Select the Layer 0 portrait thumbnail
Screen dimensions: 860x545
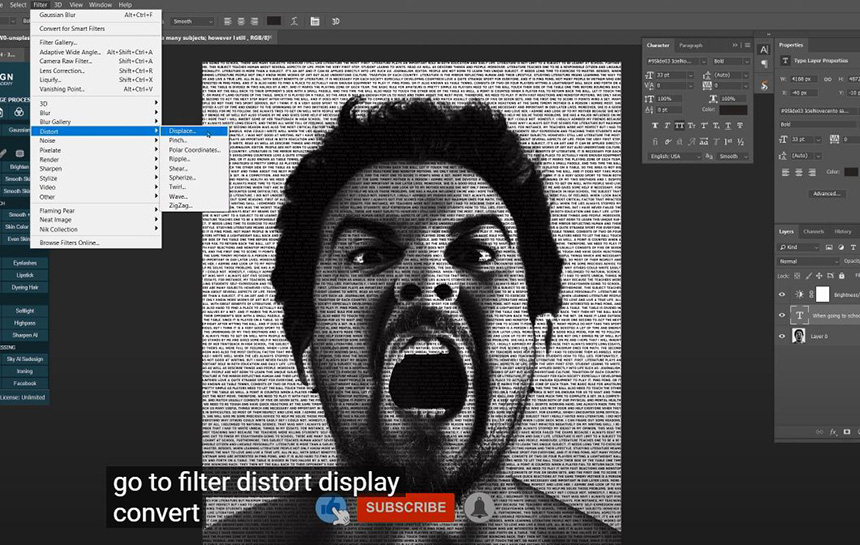(x=799, y=336)
